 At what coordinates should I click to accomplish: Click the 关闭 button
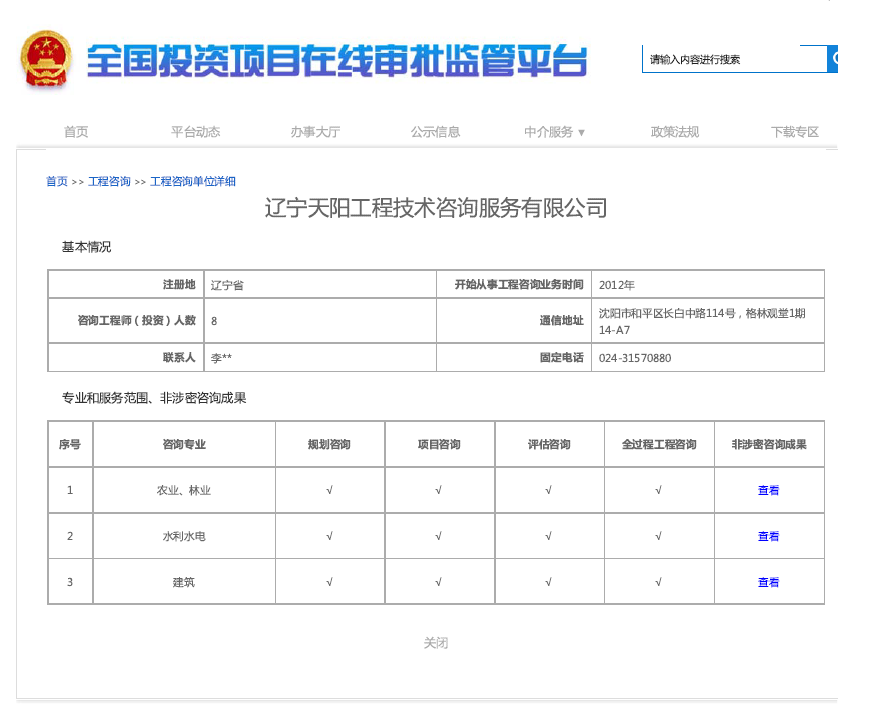coord(436,643)
